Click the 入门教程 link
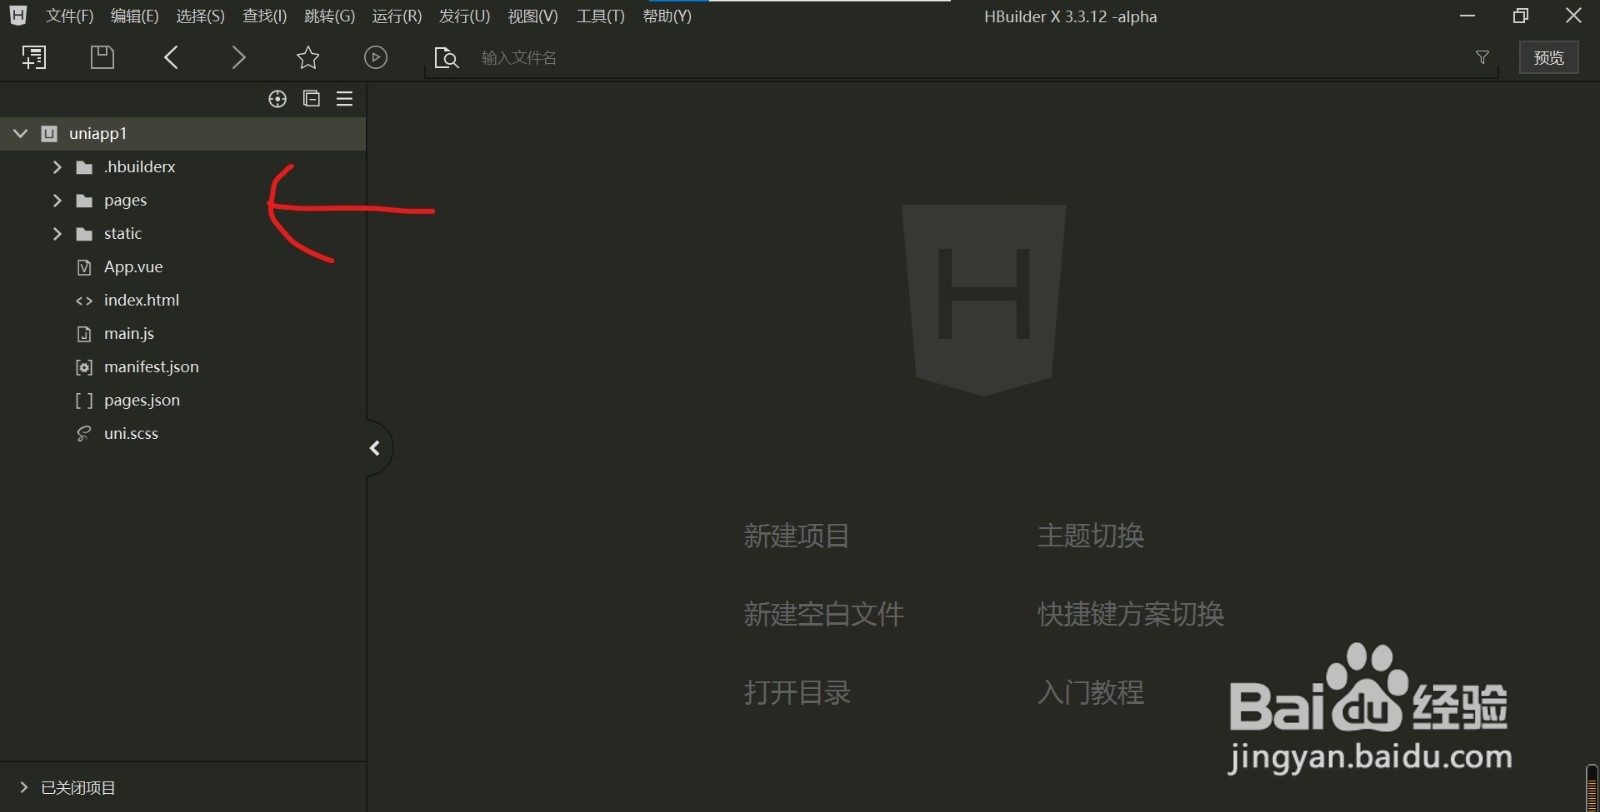 (1091, 692)
